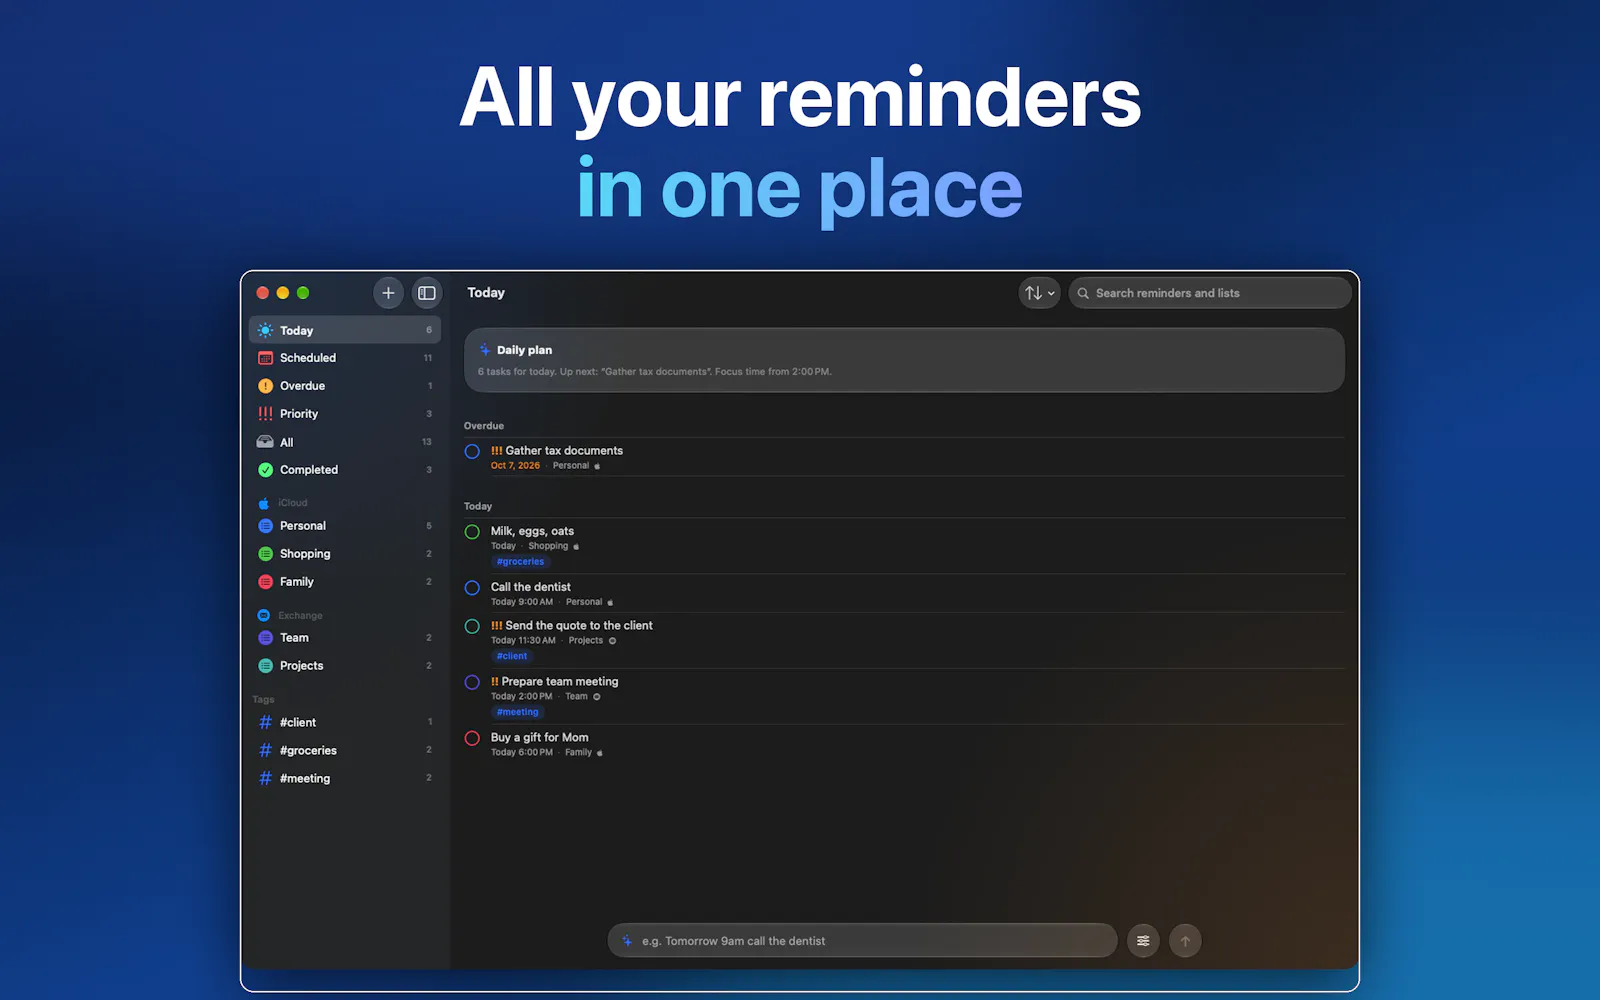Focus the Search reminders and lists field
1600x1000 pixels.
[1210, 293]
